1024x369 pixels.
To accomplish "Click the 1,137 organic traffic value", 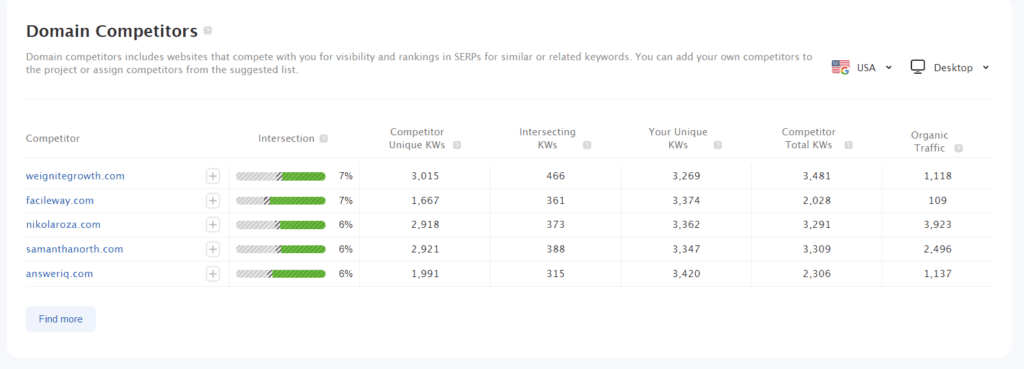I will (937, 274).
